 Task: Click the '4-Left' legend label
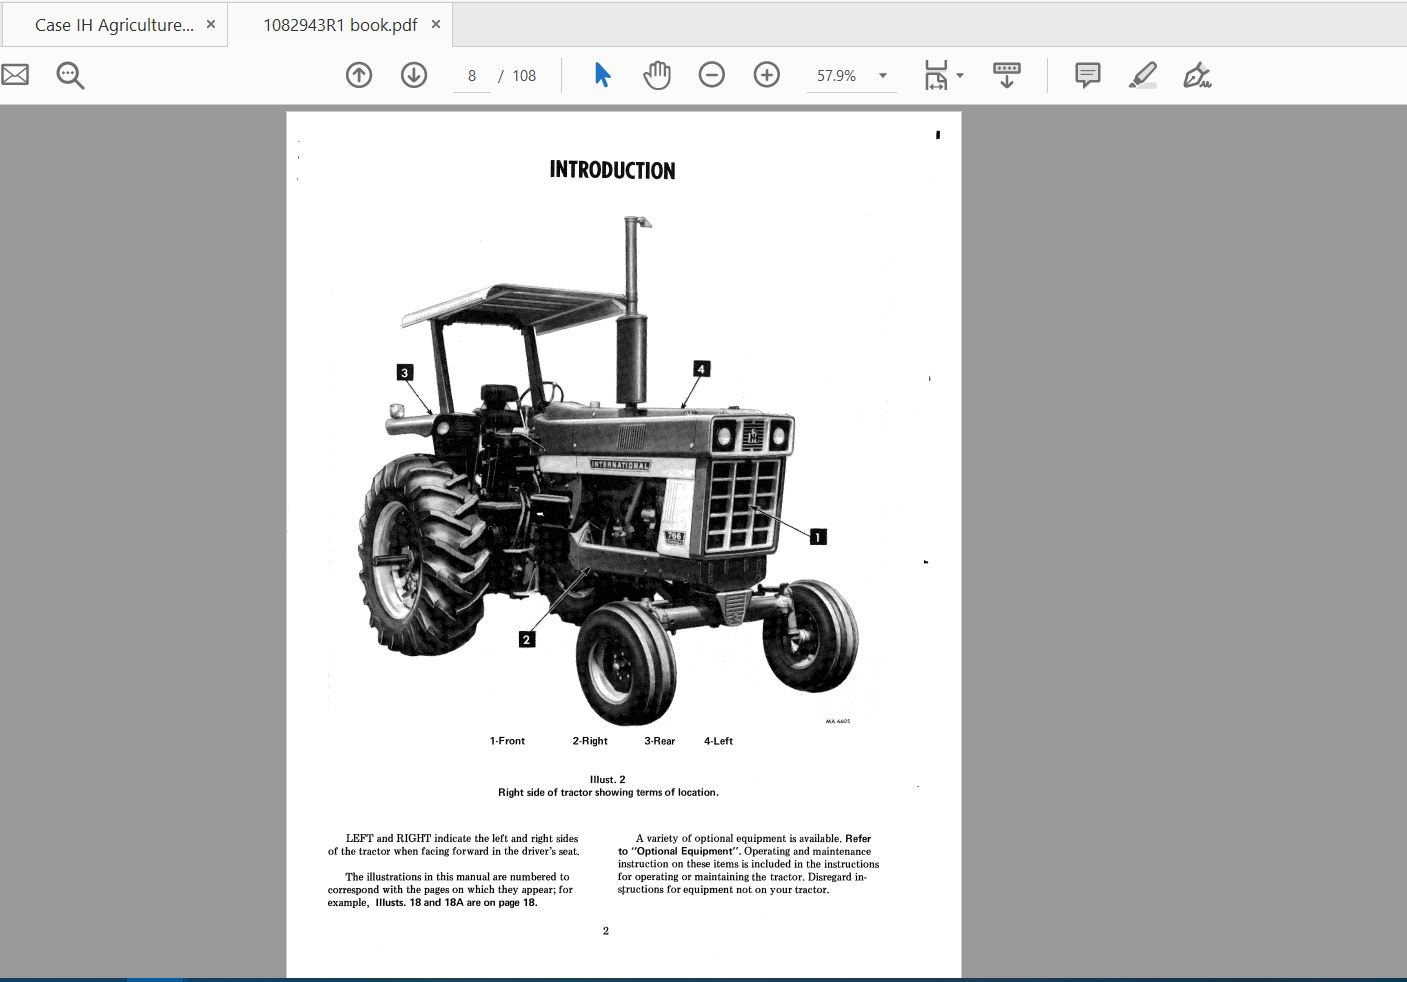pos(718,741)
